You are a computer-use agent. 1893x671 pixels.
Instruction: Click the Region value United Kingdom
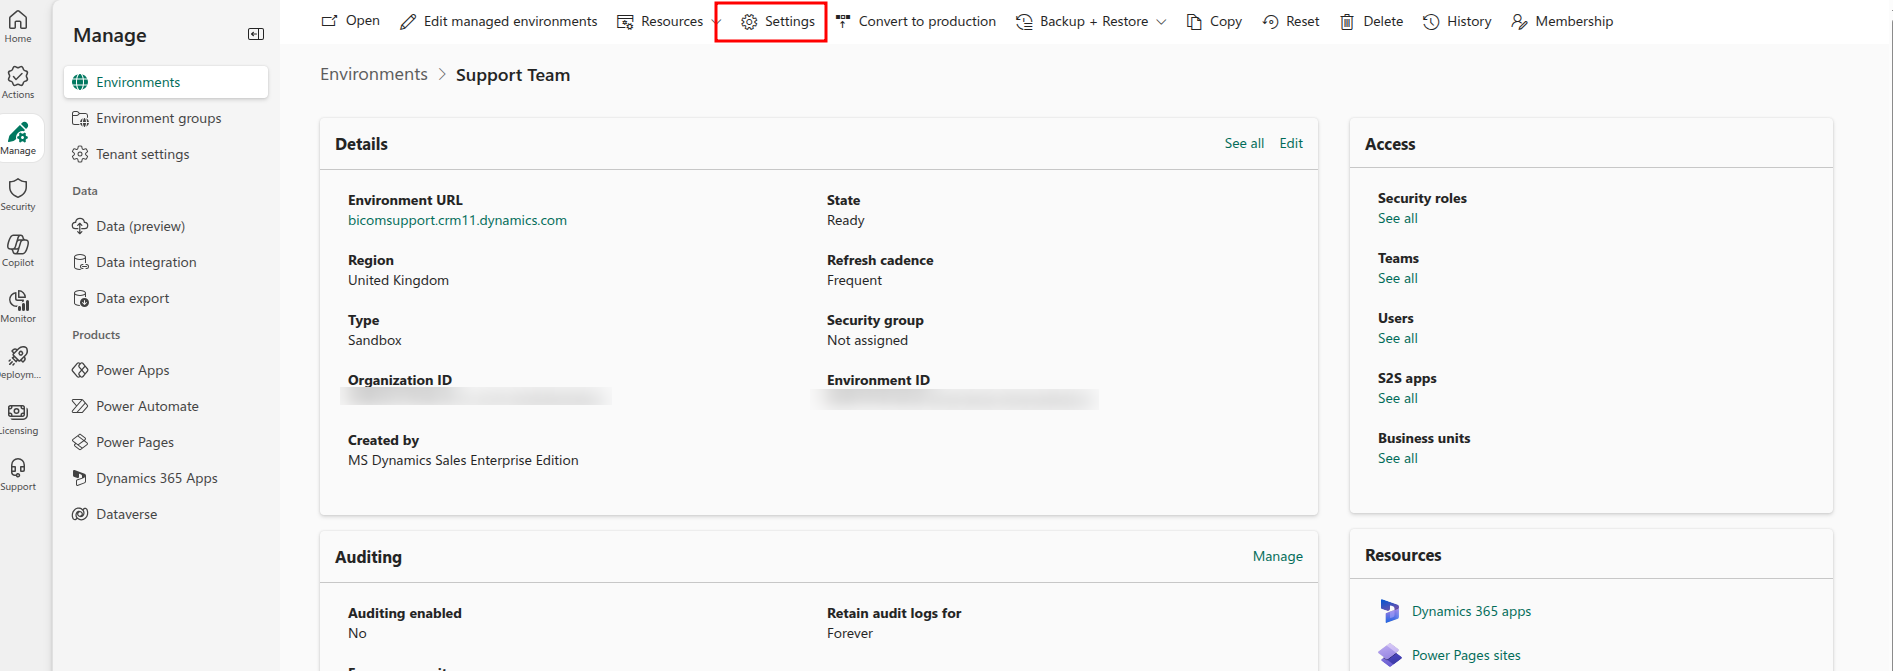(x=398, y=280)
